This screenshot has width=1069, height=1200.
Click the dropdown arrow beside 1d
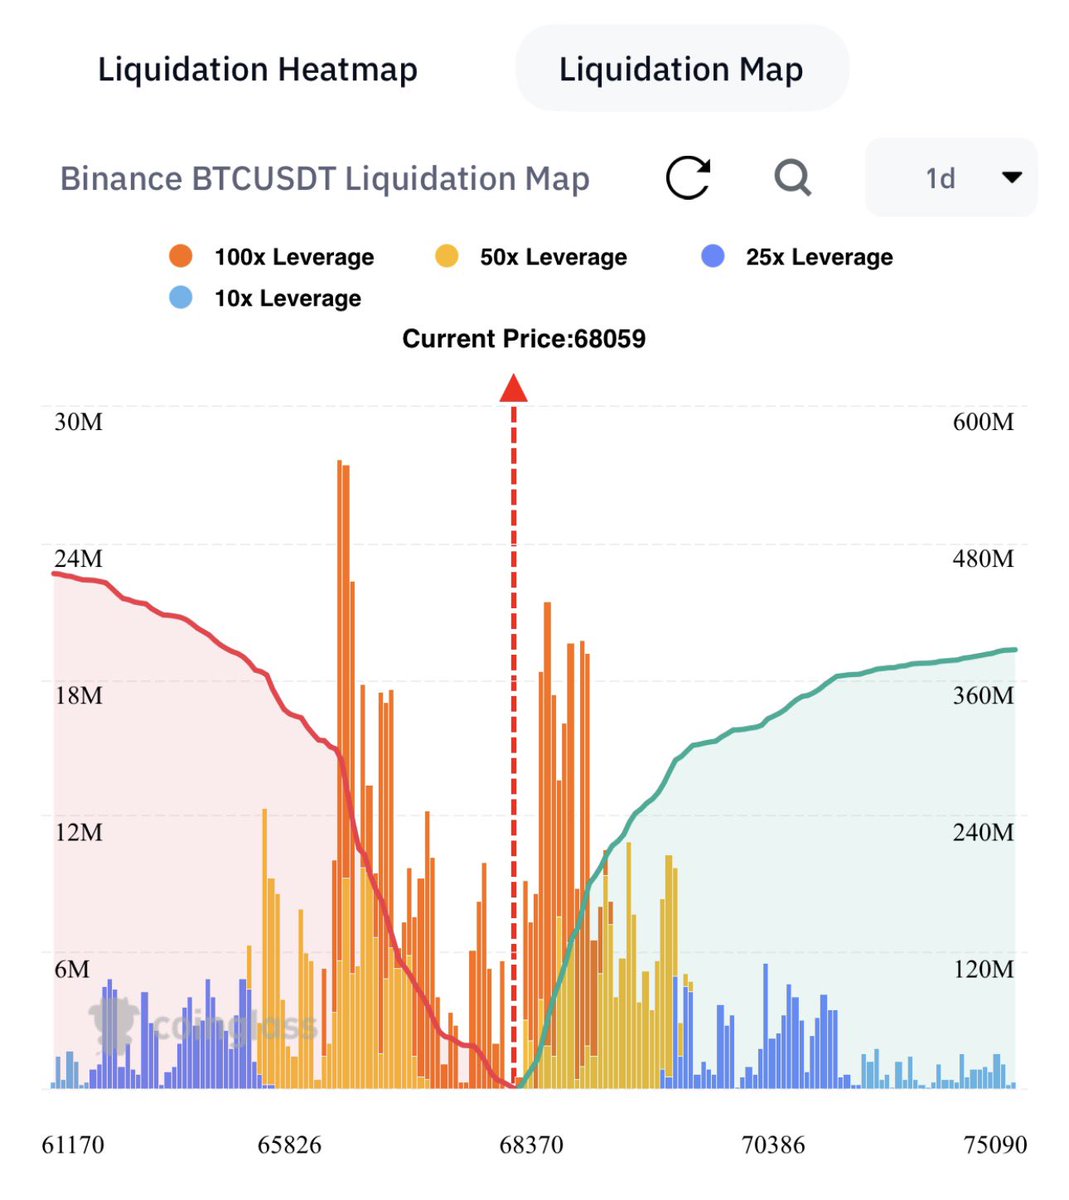coord(1012,177)
